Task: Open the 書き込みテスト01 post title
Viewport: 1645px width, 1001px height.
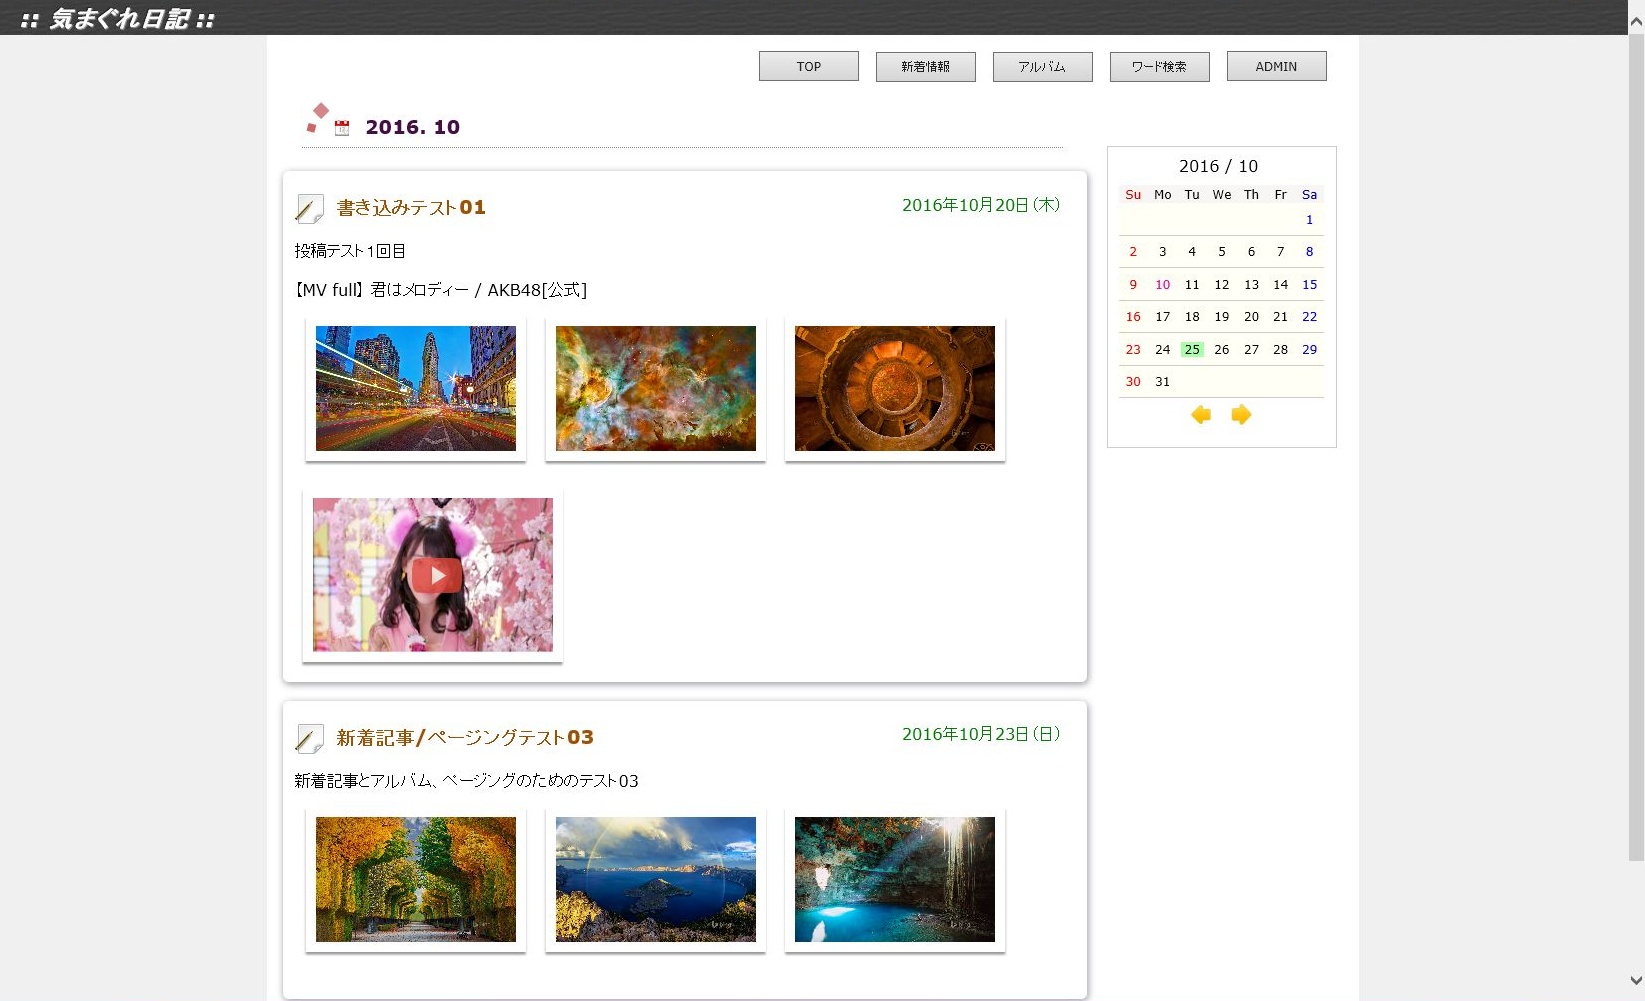Action: (411, 208)
